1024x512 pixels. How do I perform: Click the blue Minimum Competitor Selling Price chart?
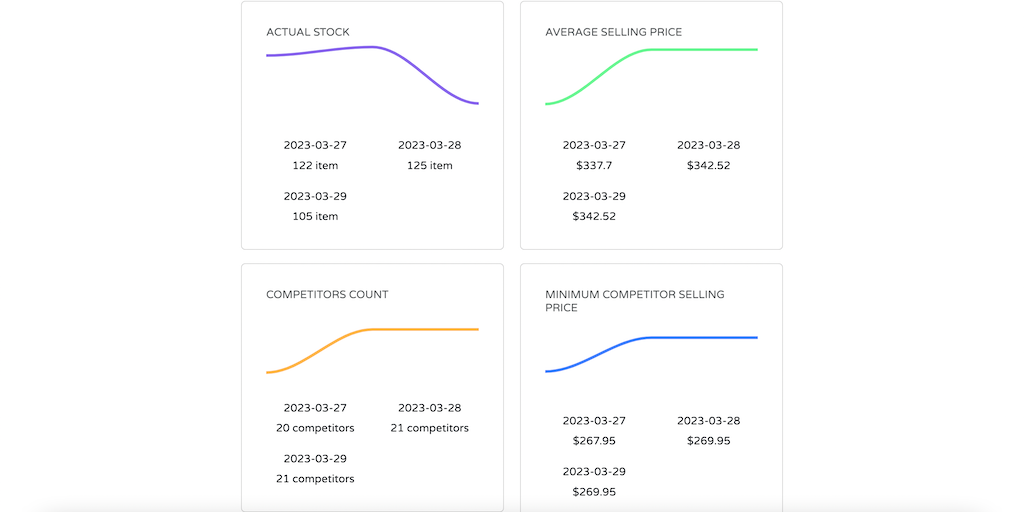tap(651, 354)
